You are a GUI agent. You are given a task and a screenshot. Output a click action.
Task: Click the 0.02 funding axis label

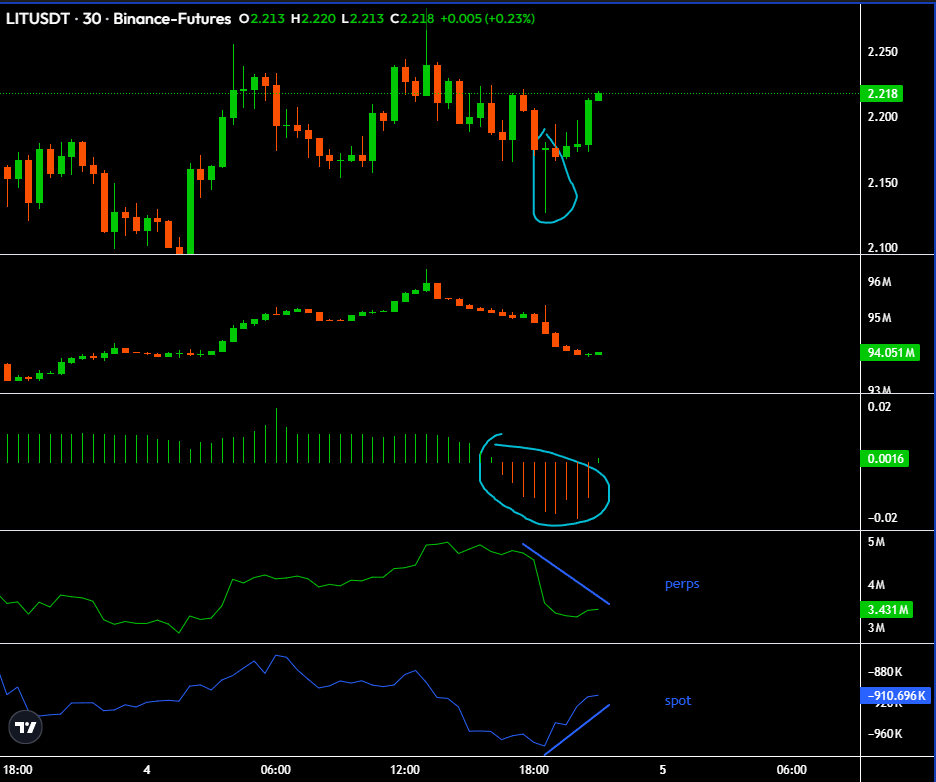(x=879, y=407)
